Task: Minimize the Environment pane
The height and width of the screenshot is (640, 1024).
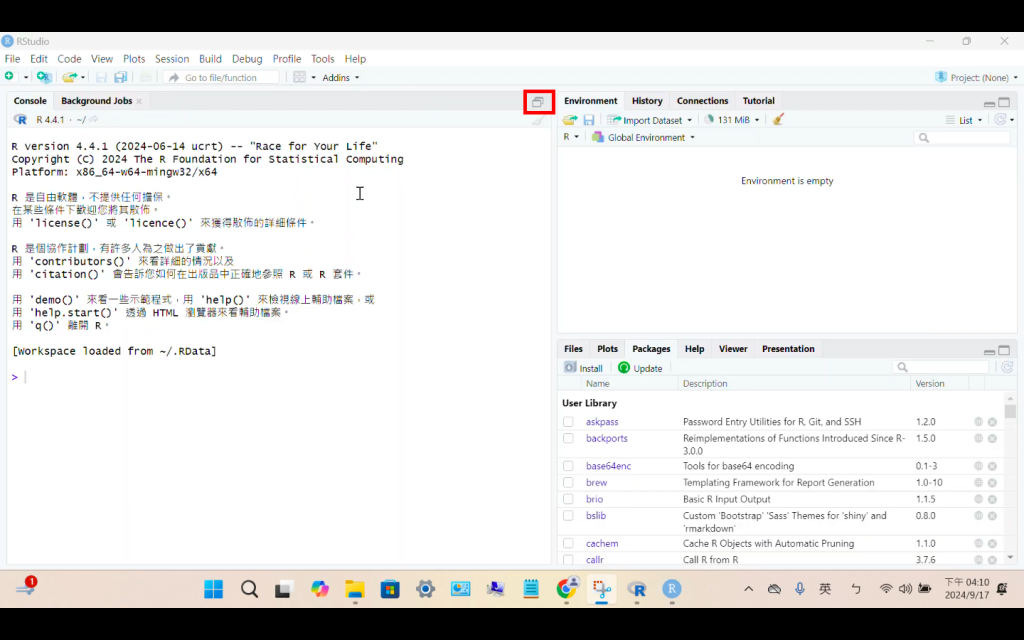Action: (989, 103)
